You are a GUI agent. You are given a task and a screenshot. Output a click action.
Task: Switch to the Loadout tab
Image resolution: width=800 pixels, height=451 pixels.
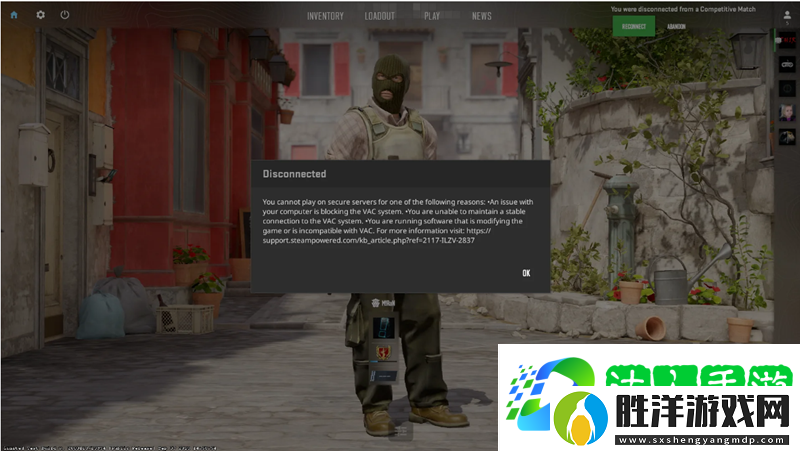380,16
